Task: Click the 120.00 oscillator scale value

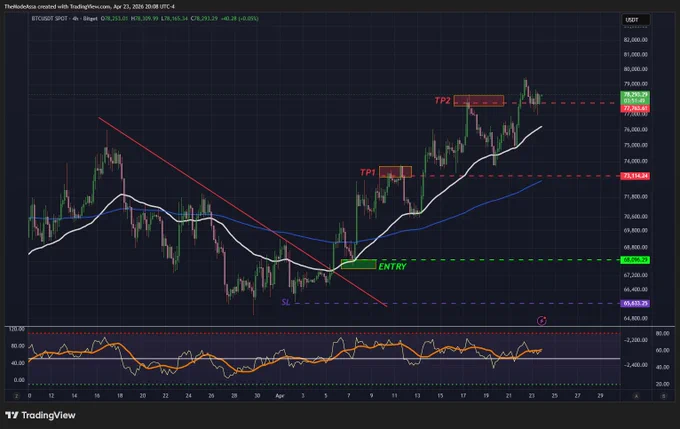Action: coord(16,329)
